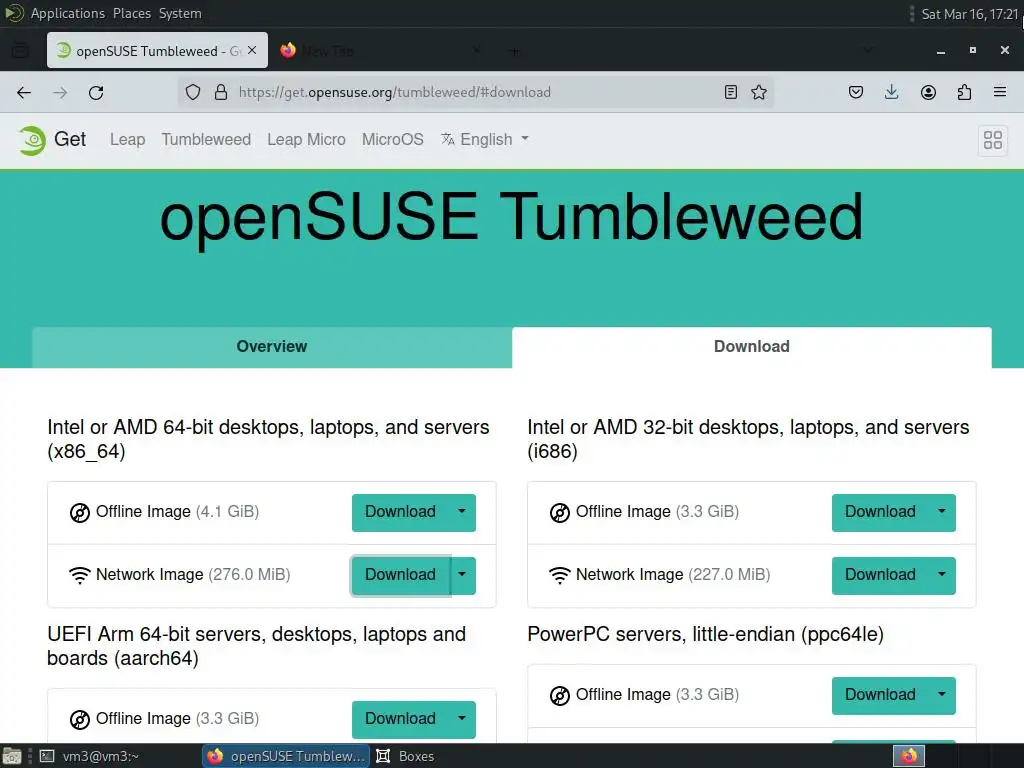Open the Firefox downloads panel icon
1024x768 pixels.
pyautogui.click(x=891, y=92)
